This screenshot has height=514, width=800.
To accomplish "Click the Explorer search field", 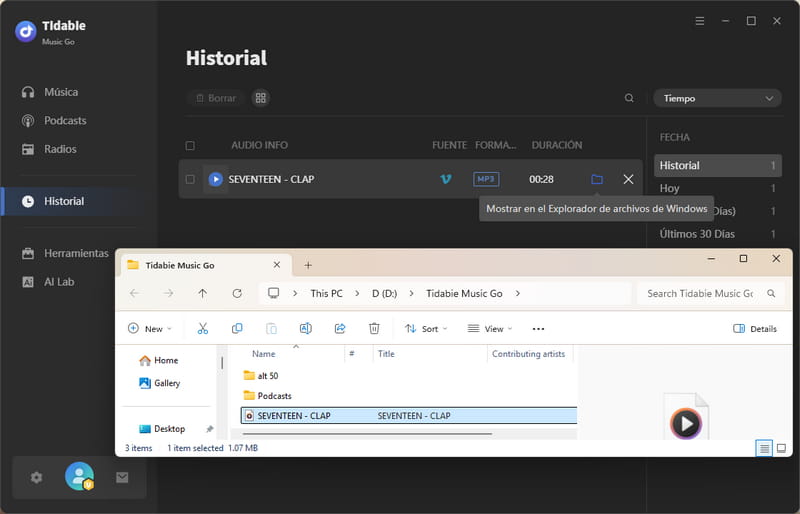I will tap(700, 293).
